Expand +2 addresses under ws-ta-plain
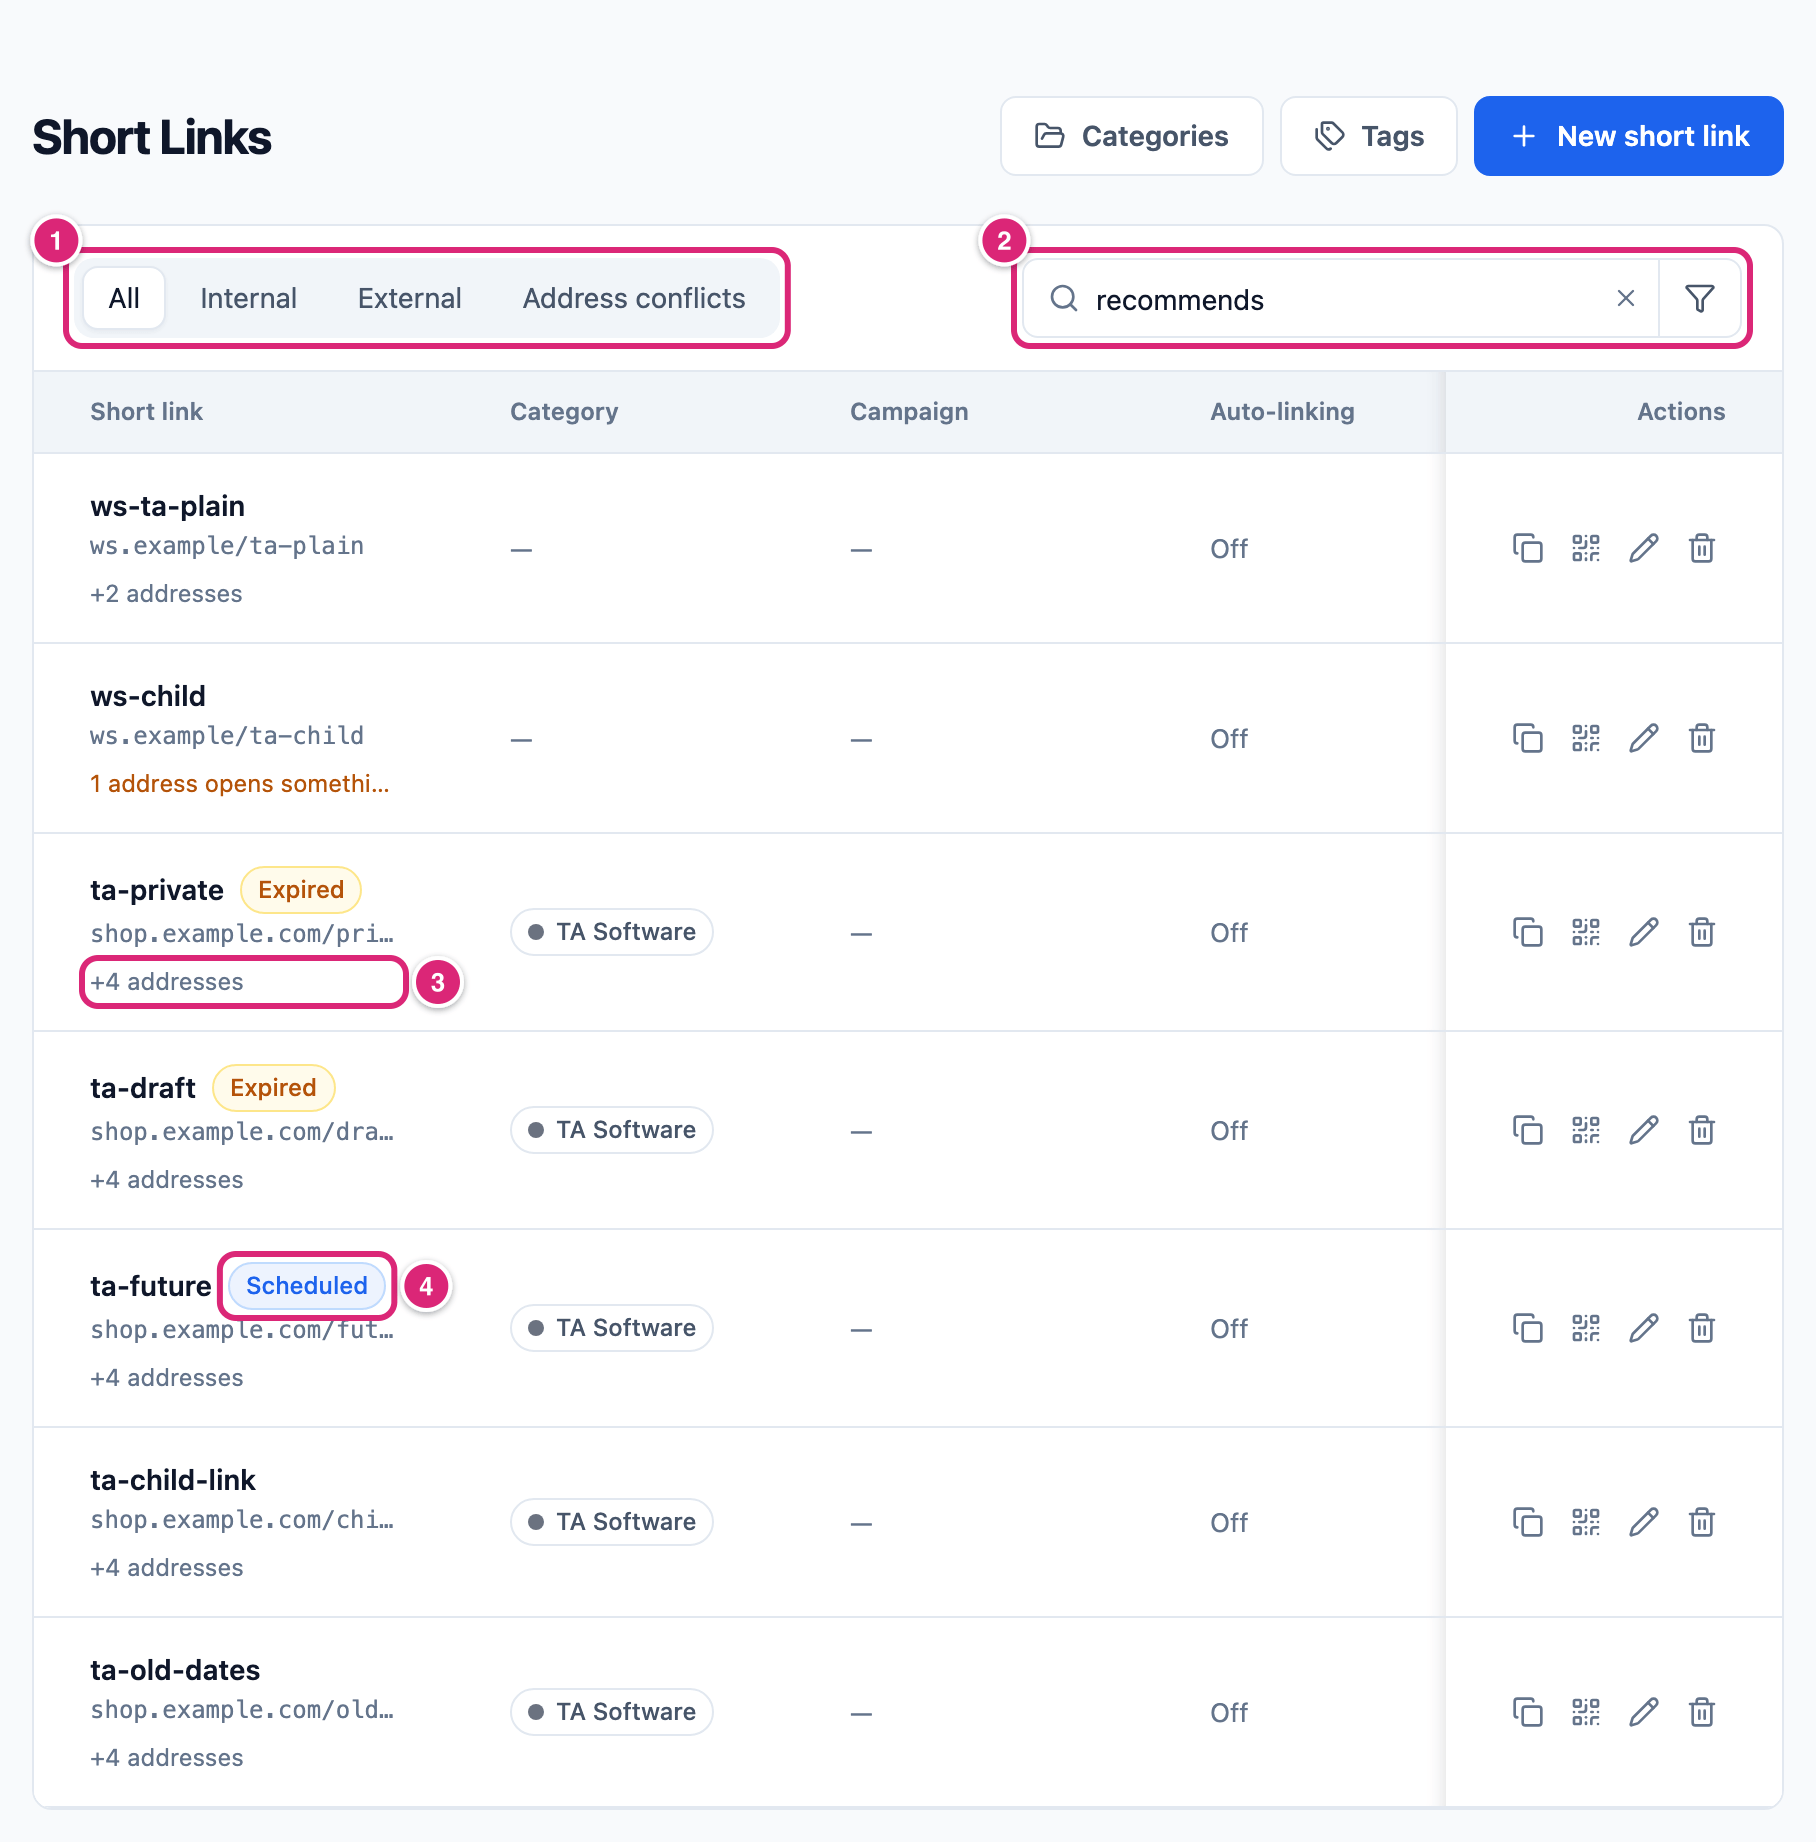Screen dimensions: 1816x1842 pos(166,594)
